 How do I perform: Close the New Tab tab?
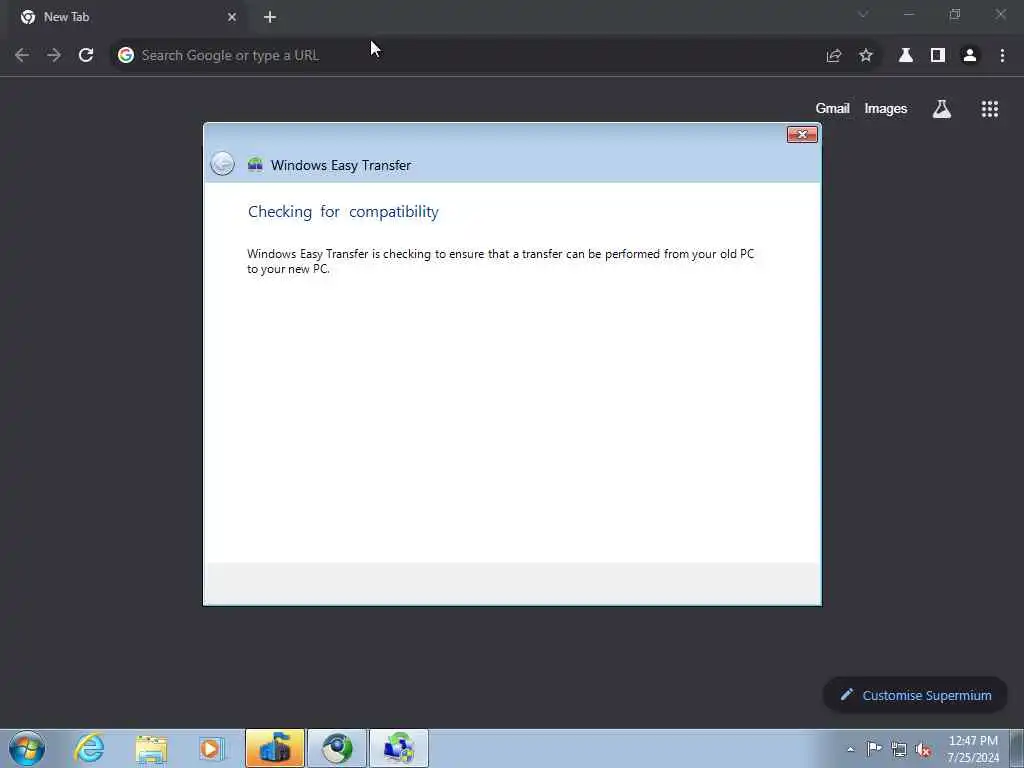pyautogui.click(x=232, y=17)
